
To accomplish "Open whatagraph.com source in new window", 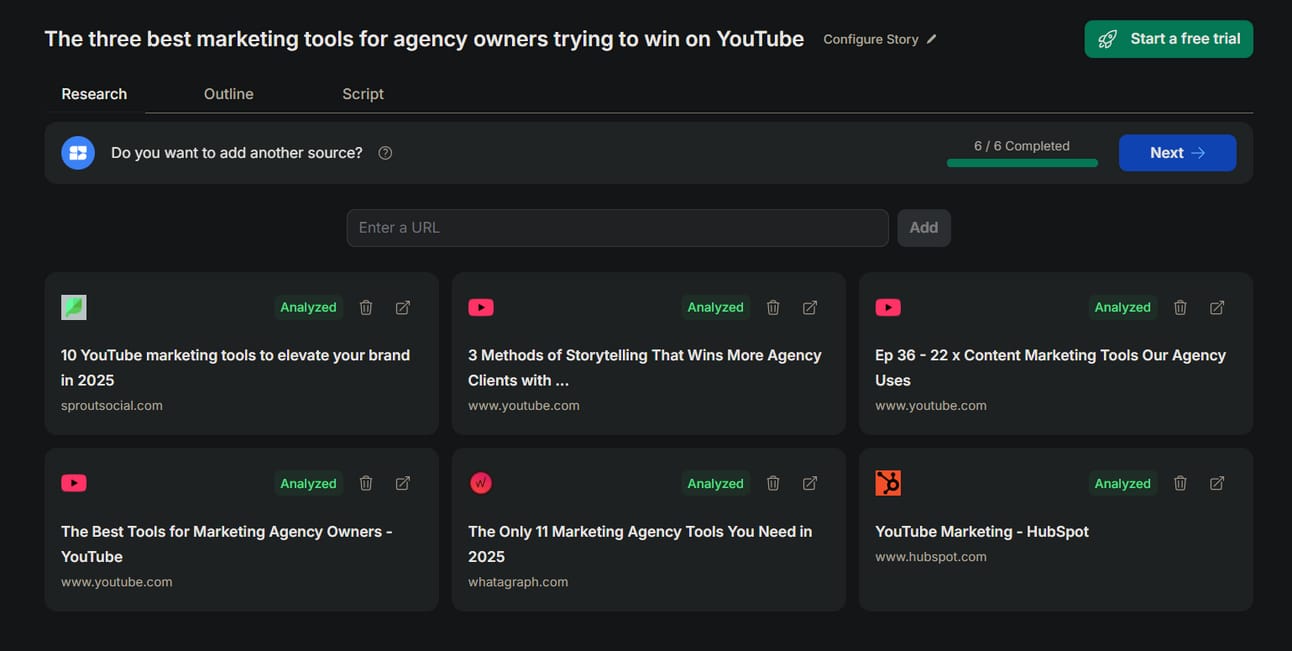I will point(810,484).
